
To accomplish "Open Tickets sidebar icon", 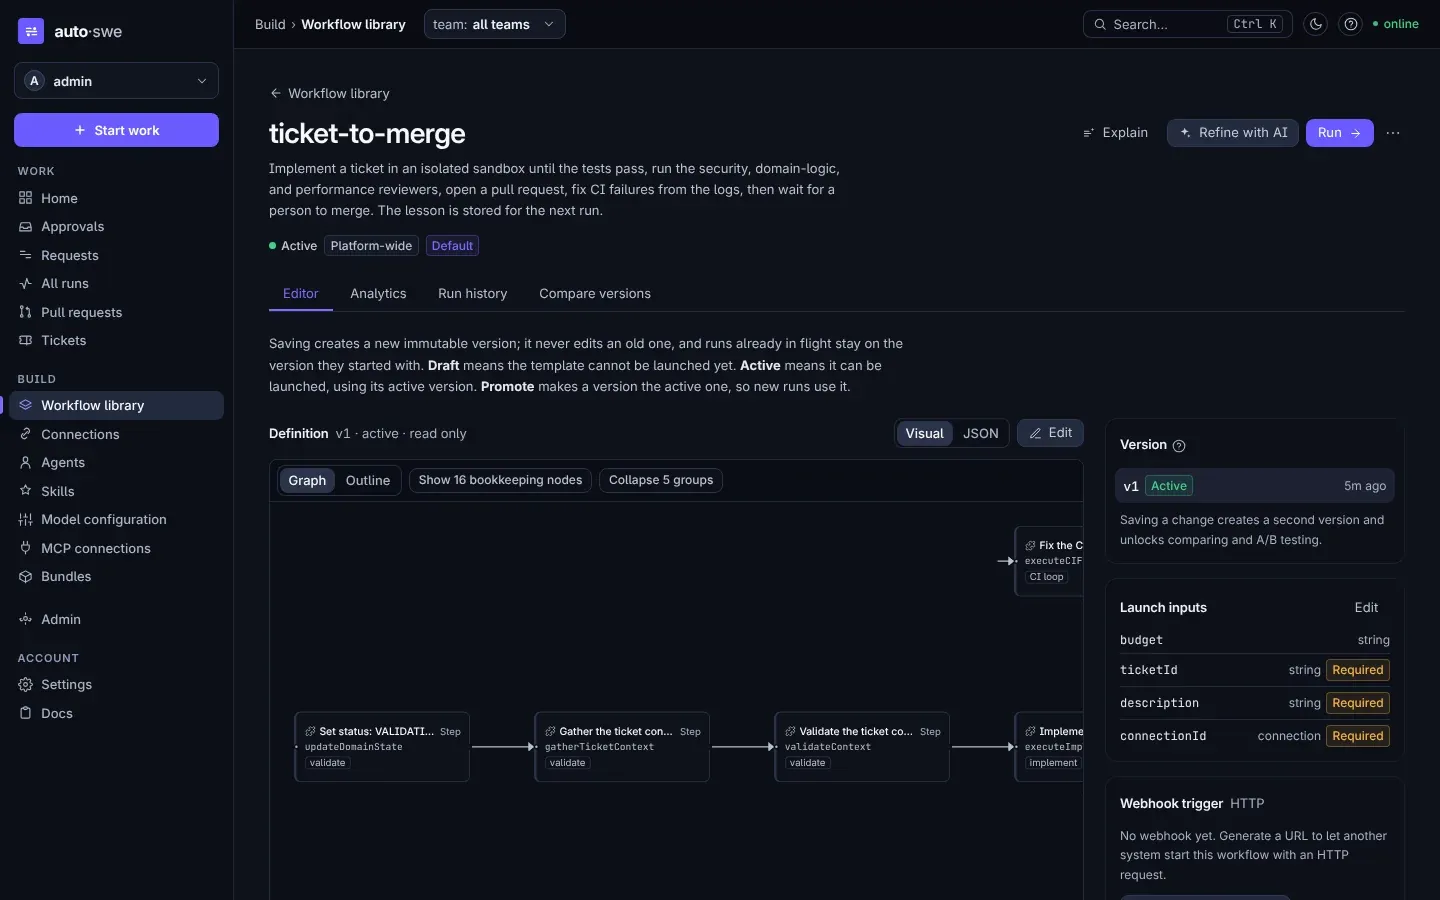I will point(26,341).
